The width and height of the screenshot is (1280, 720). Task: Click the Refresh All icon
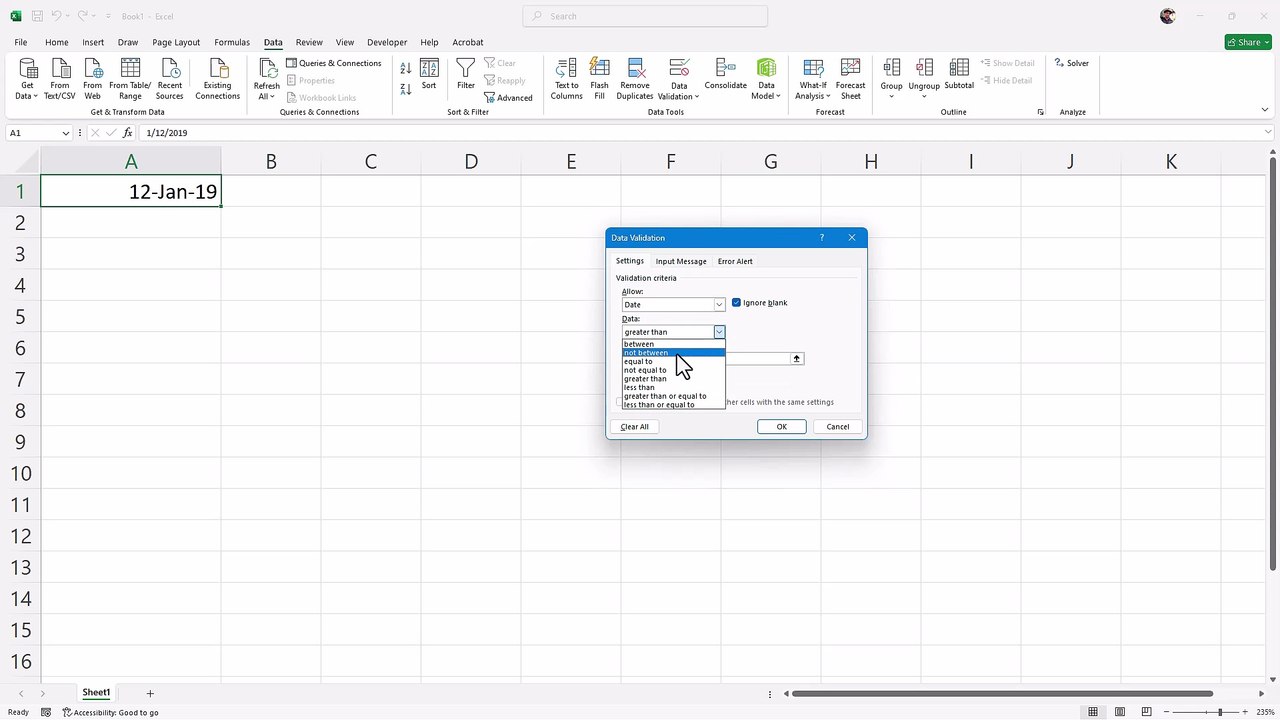267,68
